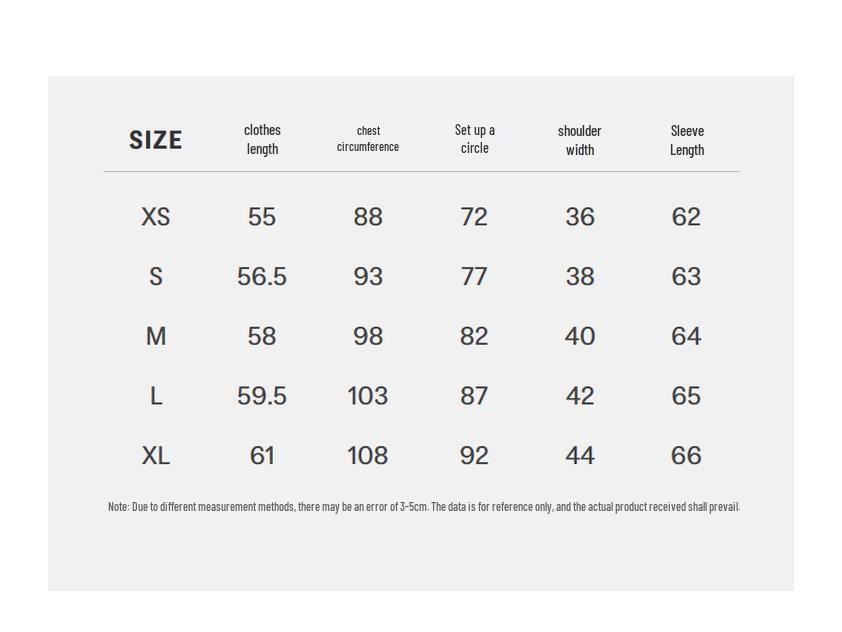Click the SIZE column header
Screen dimensions: 842x632
coord(155,140)
